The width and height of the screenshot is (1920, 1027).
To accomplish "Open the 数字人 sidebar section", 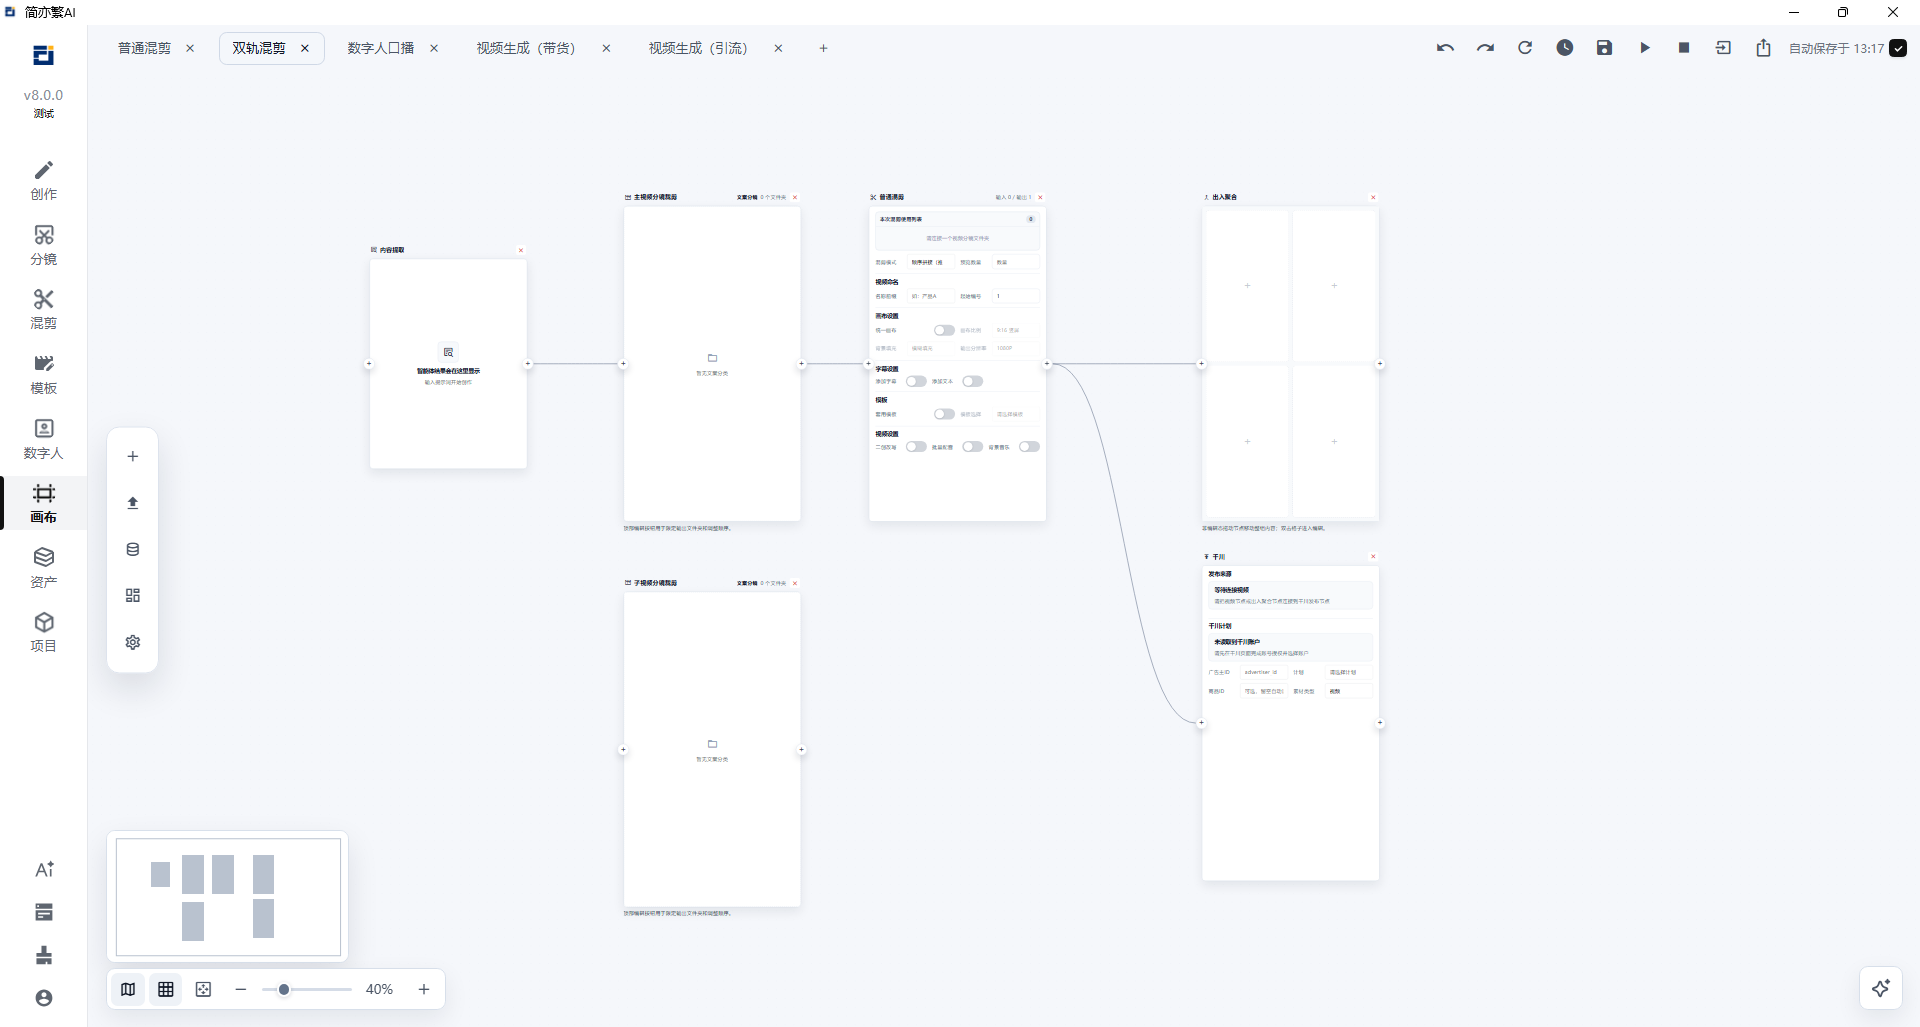I will [43, 439].
